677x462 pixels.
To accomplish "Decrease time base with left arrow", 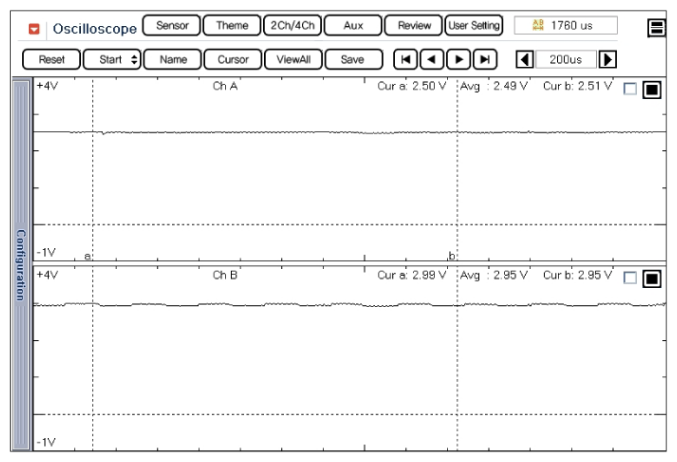I will [523, 60].
